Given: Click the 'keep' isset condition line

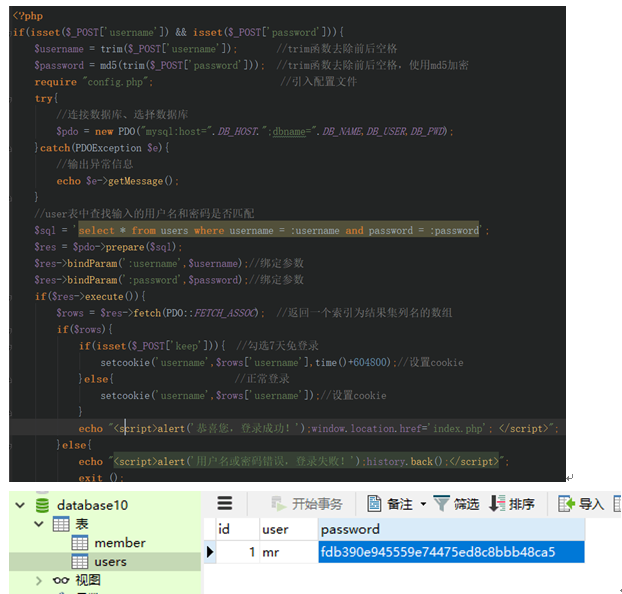Looking at the screenshot, I should point(152,346).
